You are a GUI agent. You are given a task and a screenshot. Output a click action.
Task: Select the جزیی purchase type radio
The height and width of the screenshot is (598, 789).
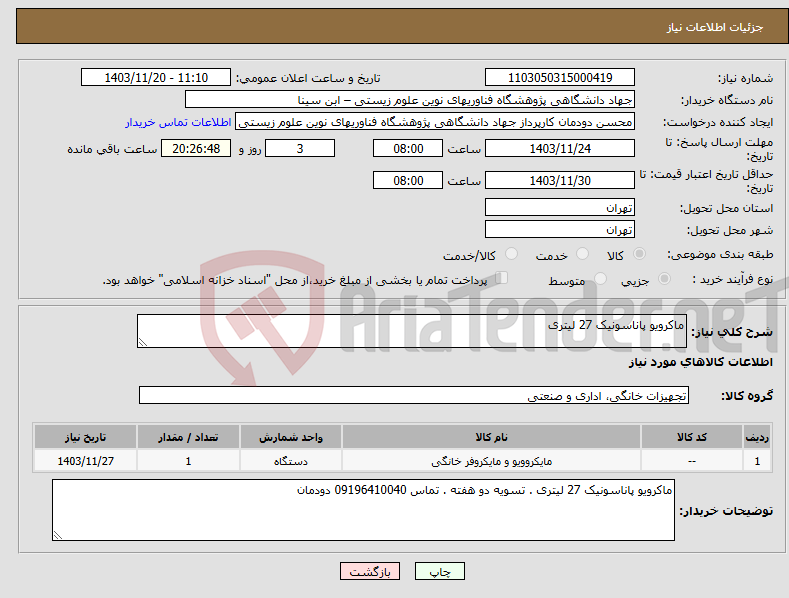pos(664,278)
